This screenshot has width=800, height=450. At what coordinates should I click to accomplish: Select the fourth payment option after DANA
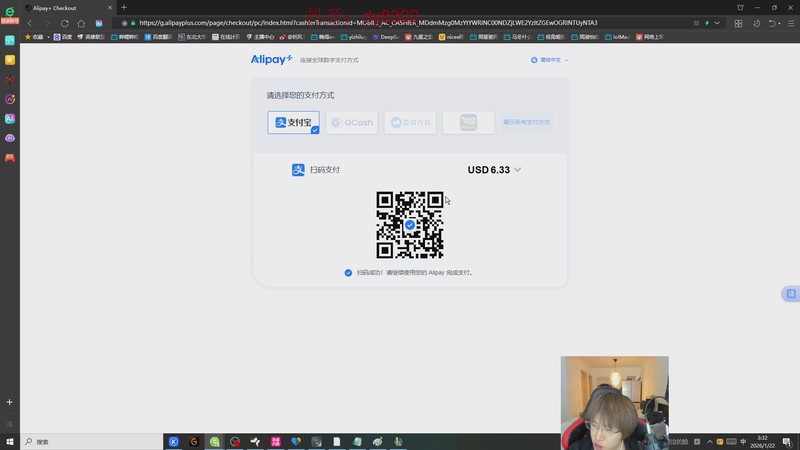click(x=468, y=122)
